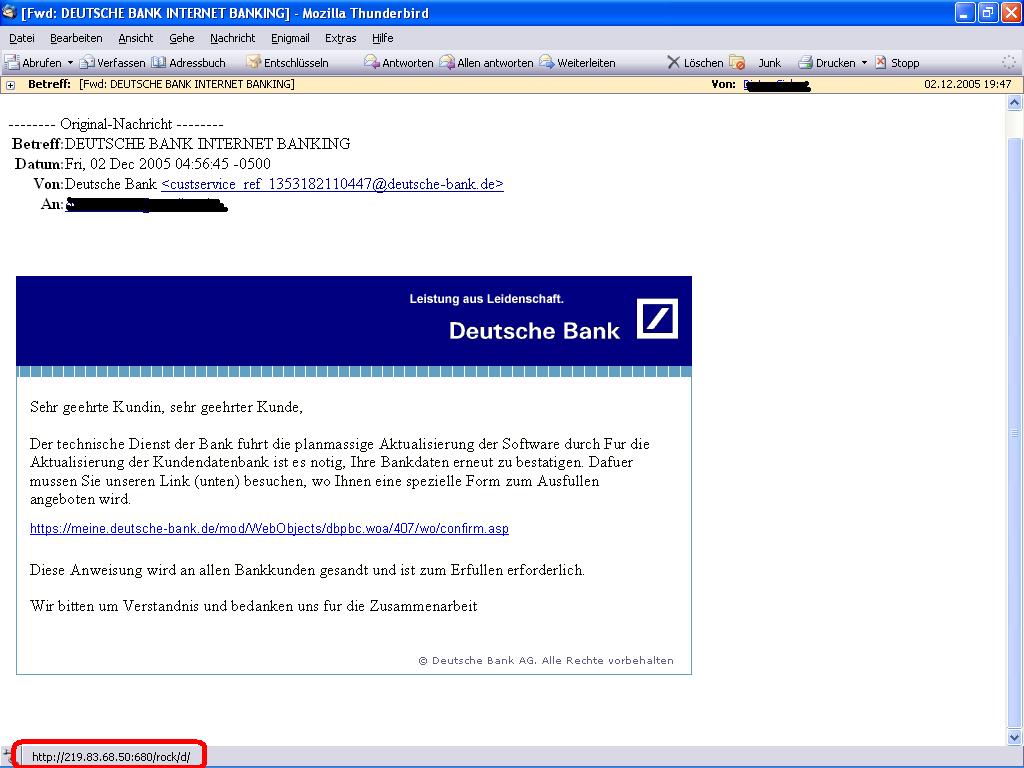Viewport: 1024px width, 768px height.
Task: Click the 'Datum: Fri, 02 Dec 2005' line
Action: click(143, 164)
